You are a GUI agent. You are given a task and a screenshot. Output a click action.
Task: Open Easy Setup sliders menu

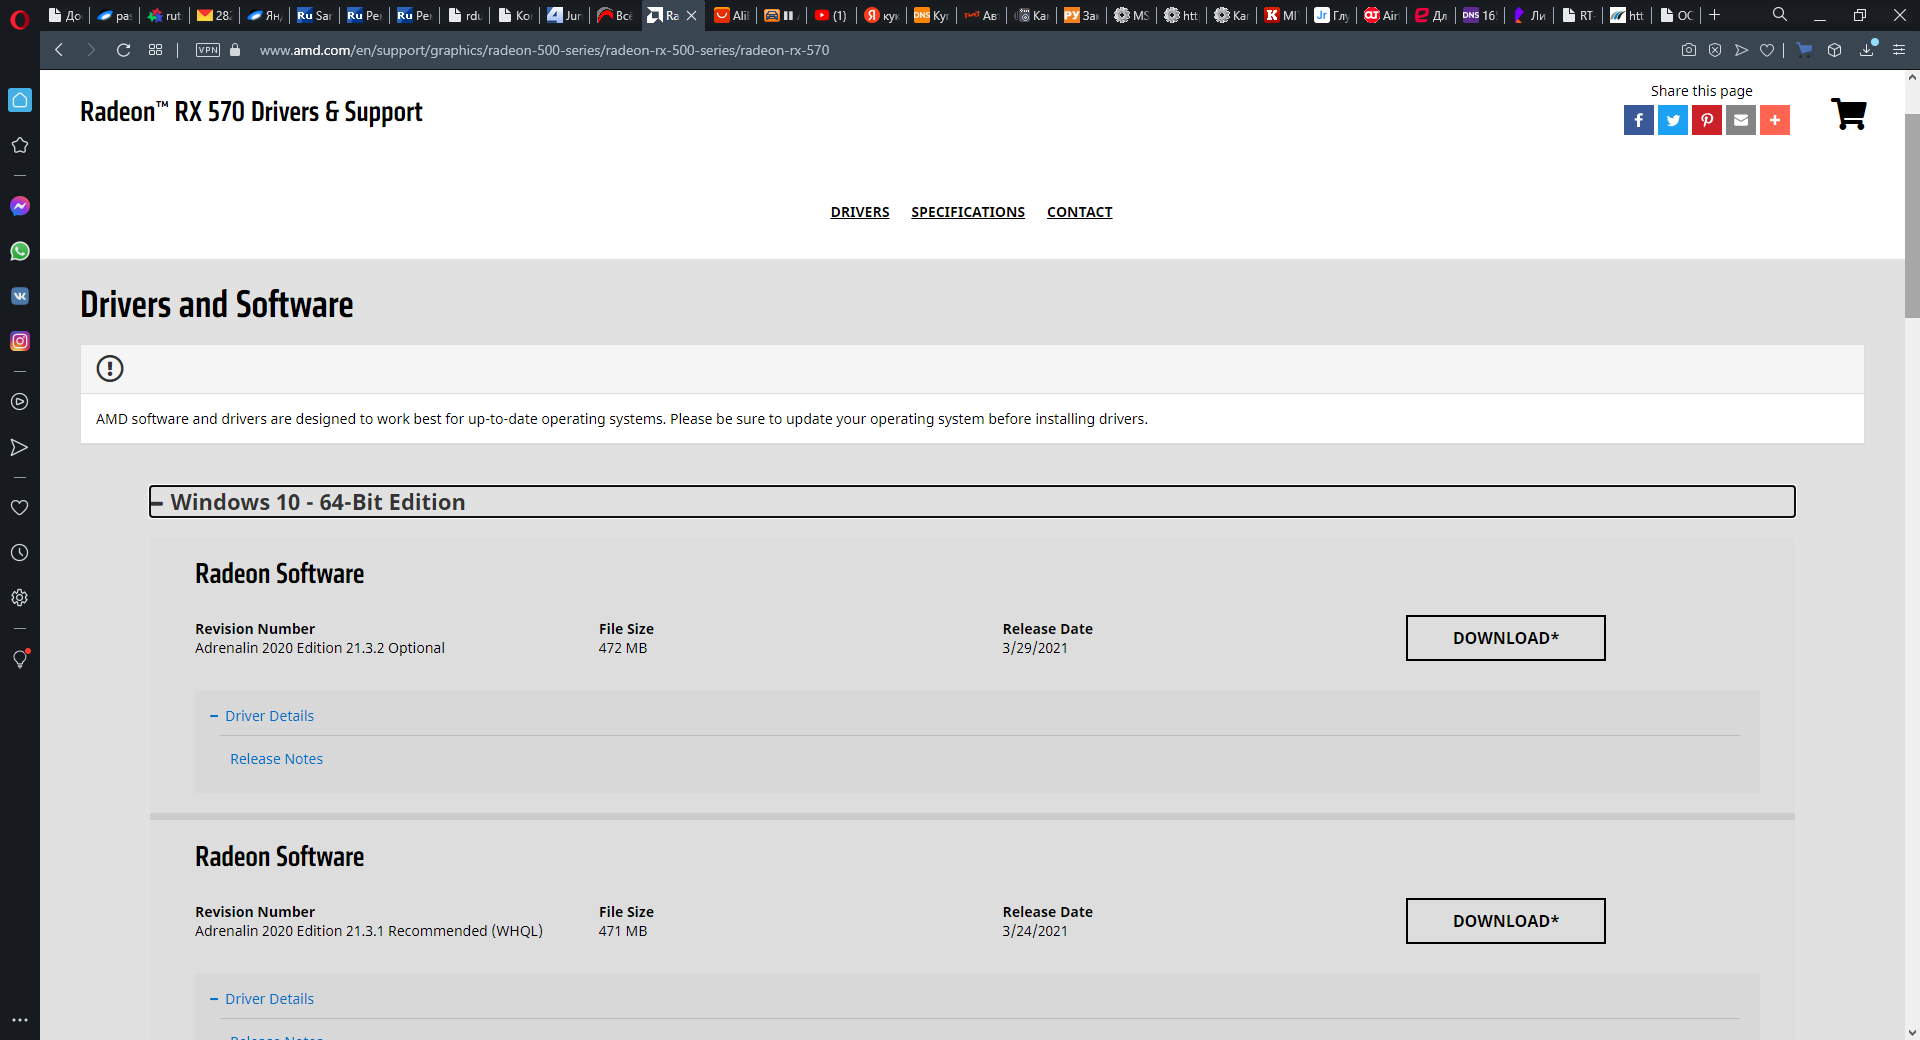pyautogui.click(x=1899, y=50)
